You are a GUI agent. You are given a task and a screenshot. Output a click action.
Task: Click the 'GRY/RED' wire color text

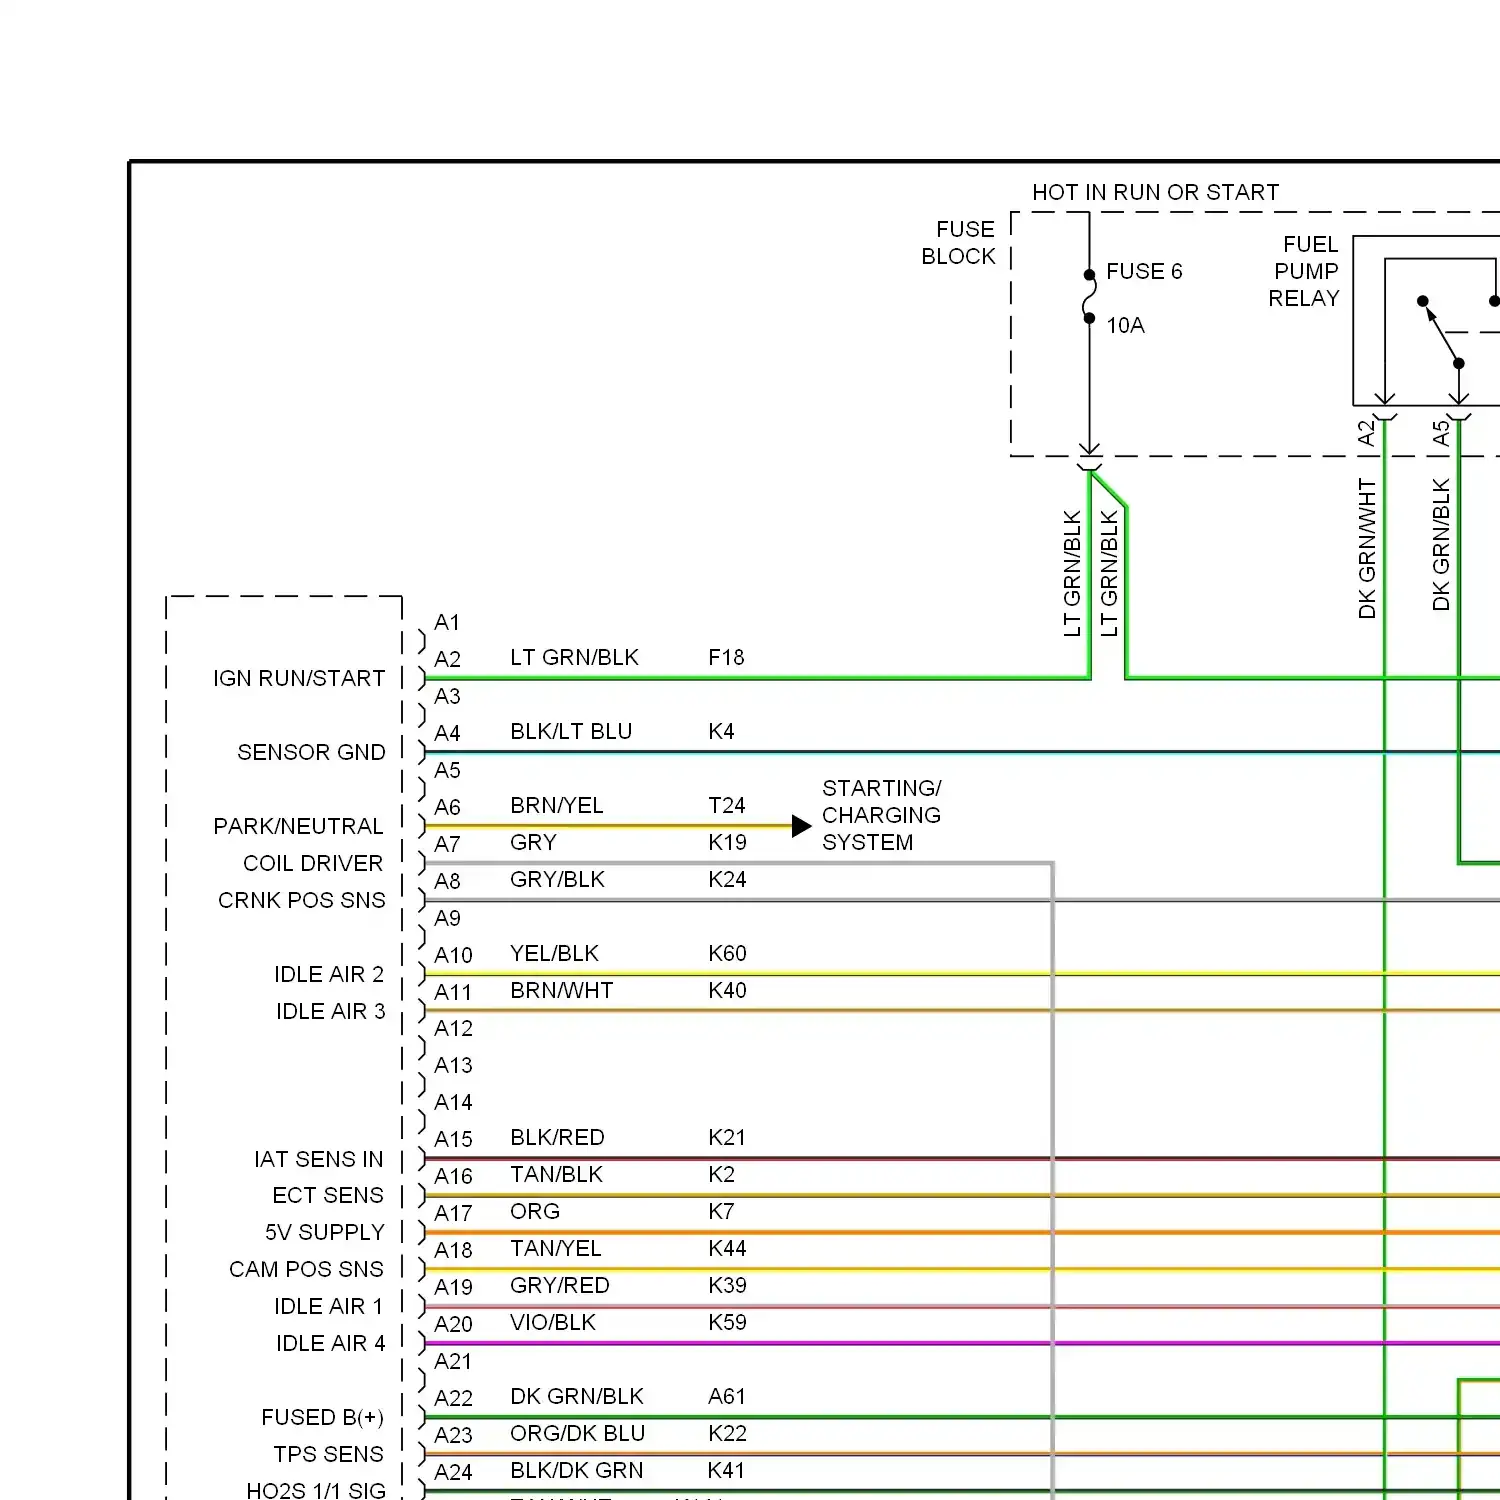(x=559, y=1285)
